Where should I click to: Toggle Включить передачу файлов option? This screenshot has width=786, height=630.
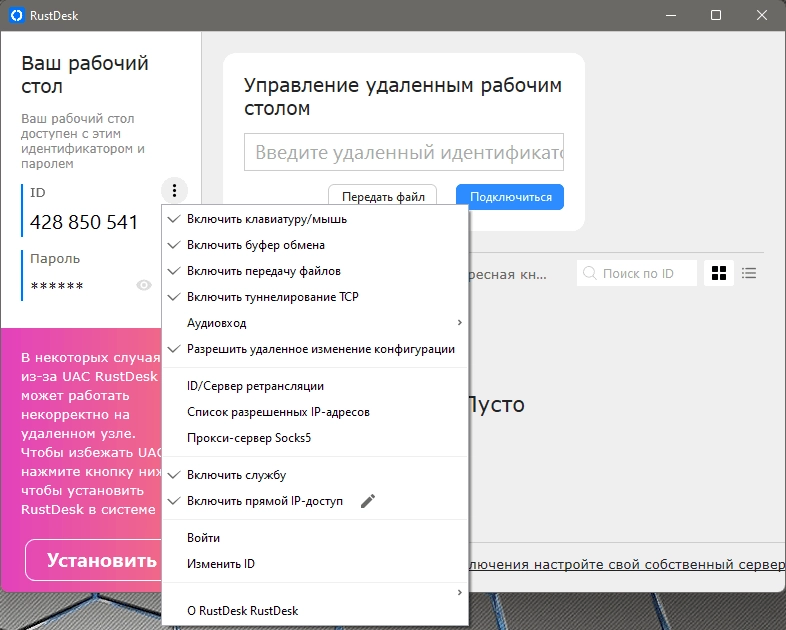315,271
